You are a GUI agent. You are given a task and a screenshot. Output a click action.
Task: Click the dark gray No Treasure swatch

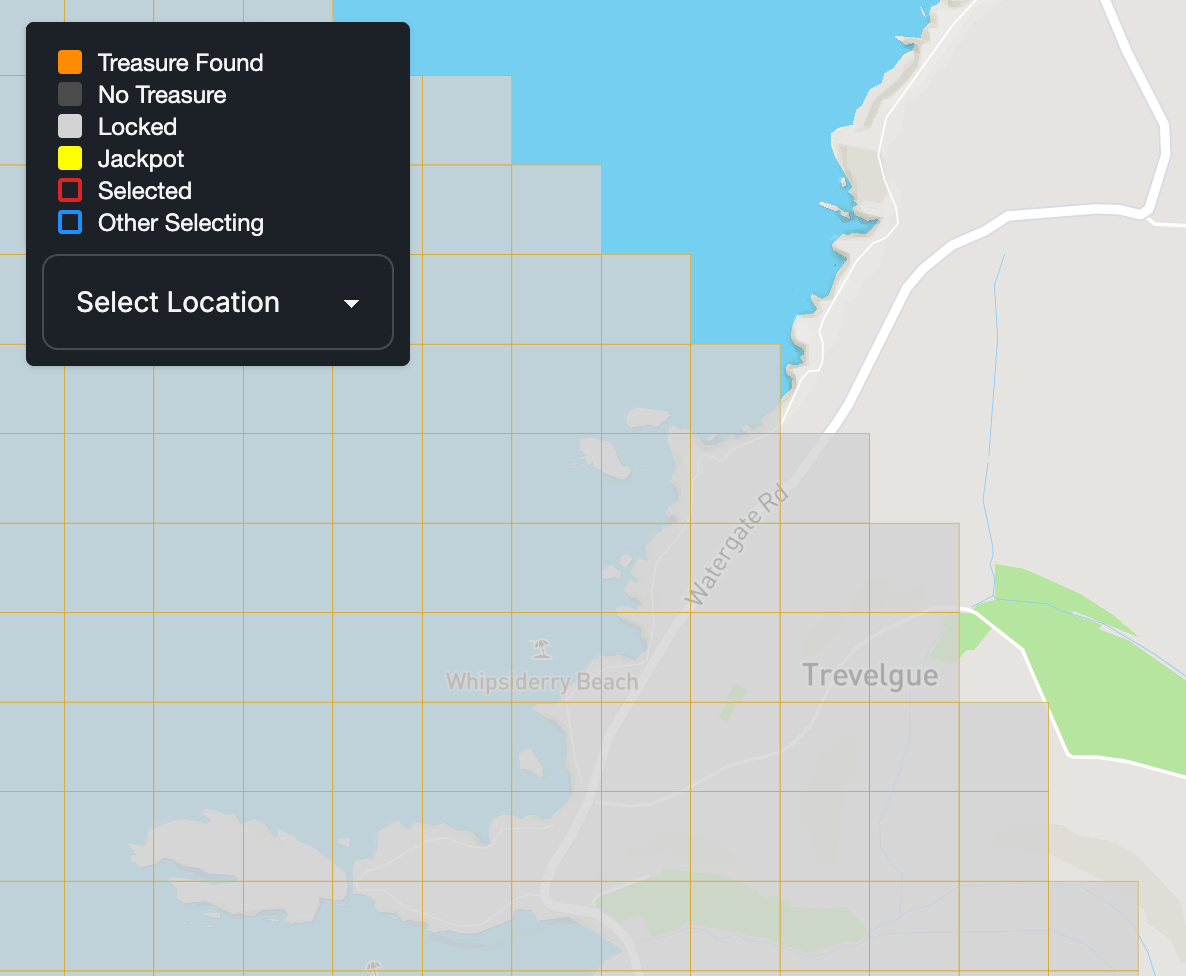coord(70,94)
